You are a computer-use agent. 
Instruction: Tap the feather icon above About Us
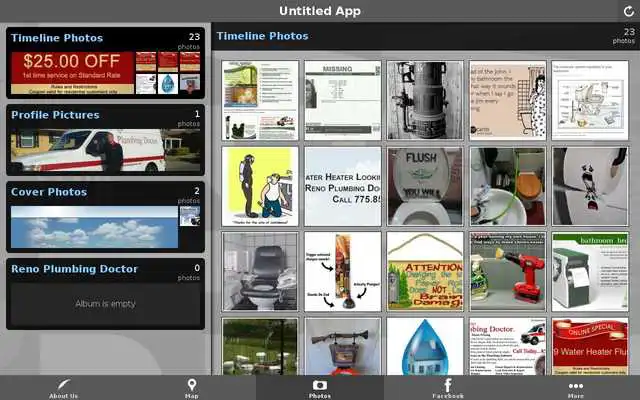click(64, 384)
